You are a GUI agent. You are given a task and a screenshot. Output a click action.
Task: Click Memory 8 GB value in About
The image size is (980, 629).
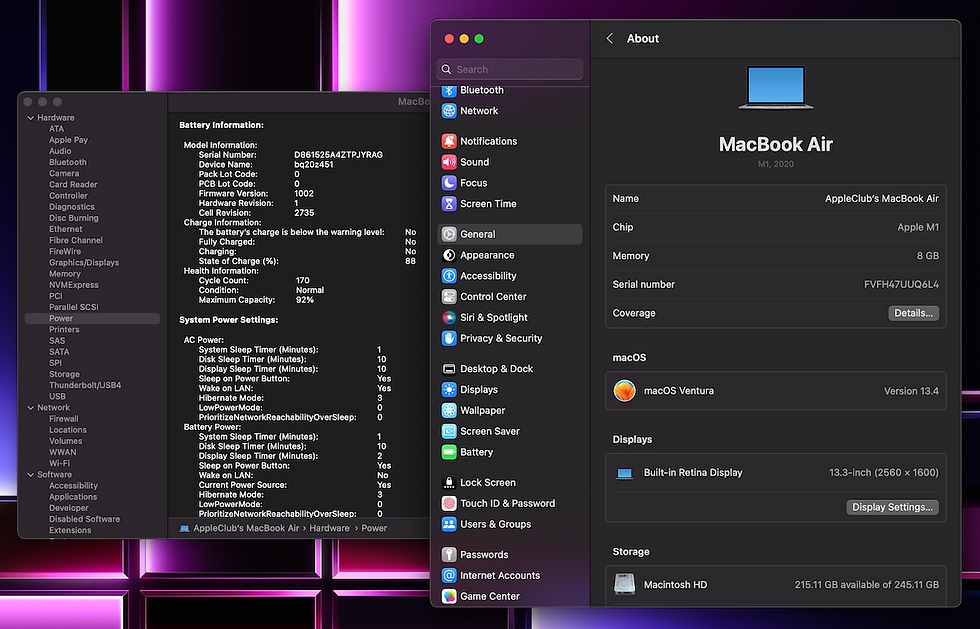click(x=928, y=256)
